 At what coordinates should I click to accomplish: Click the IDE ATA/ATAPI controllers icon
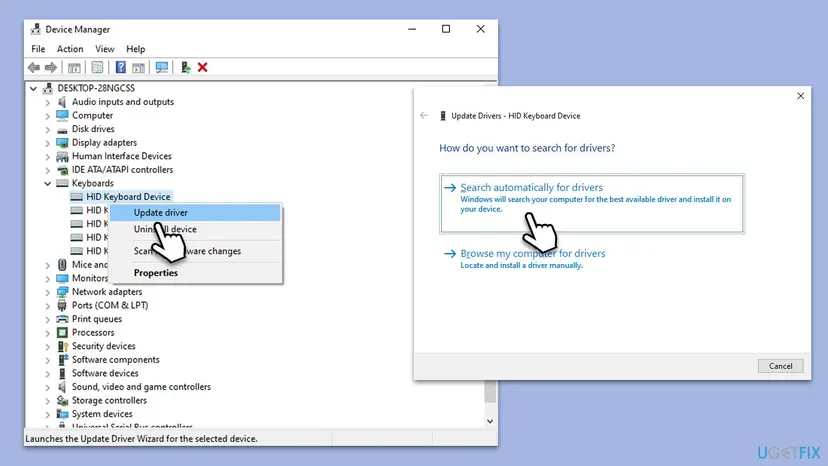tap(62, 170)
